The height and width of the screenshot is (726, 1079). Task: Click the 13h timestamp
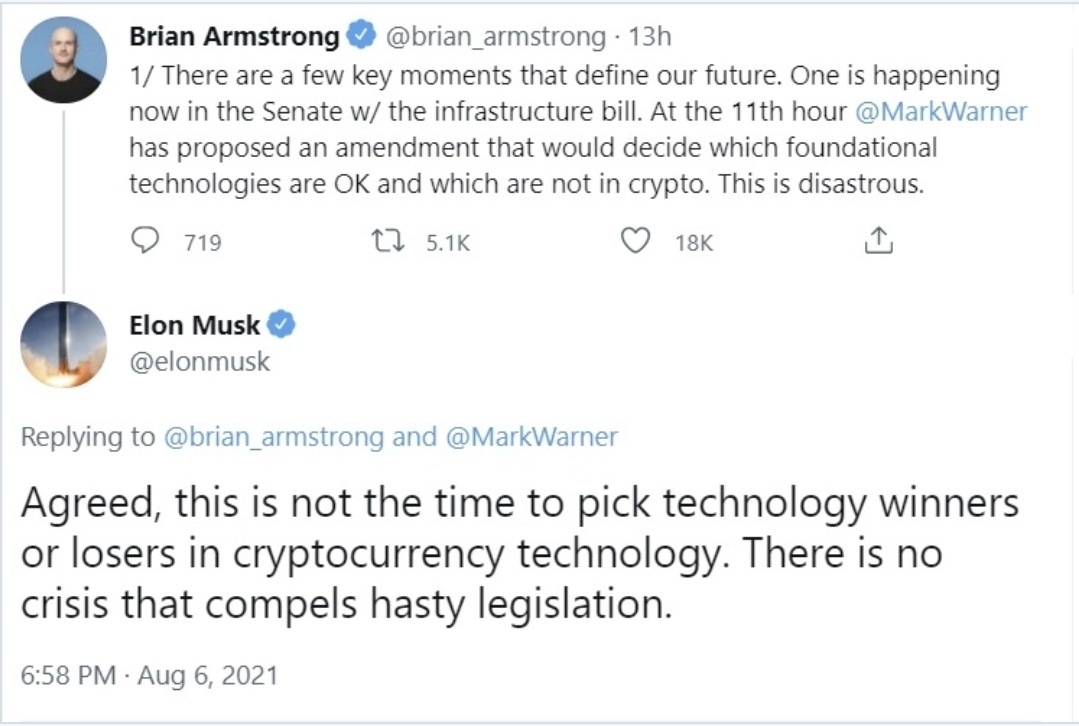click(x=650, y=37)
